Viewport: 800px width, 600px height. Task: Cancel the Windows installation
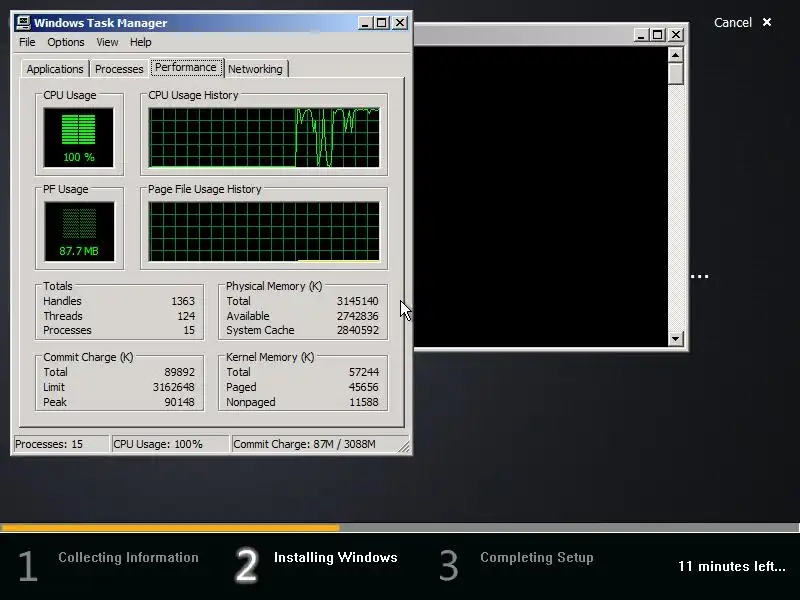[x=733, y=22]
